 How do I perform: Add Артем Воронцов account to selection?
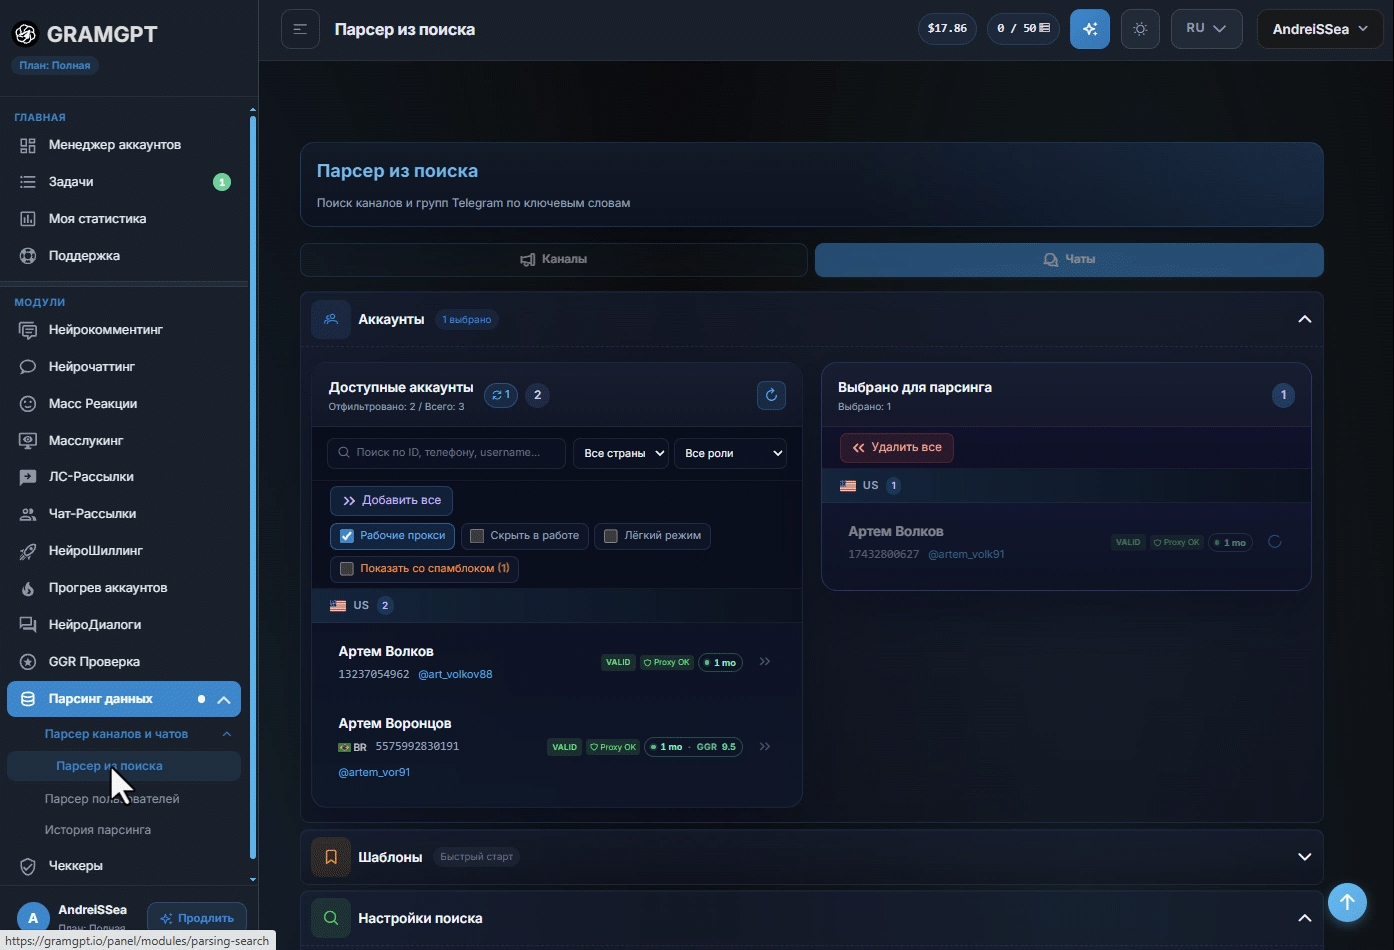(x=765, y=746)
